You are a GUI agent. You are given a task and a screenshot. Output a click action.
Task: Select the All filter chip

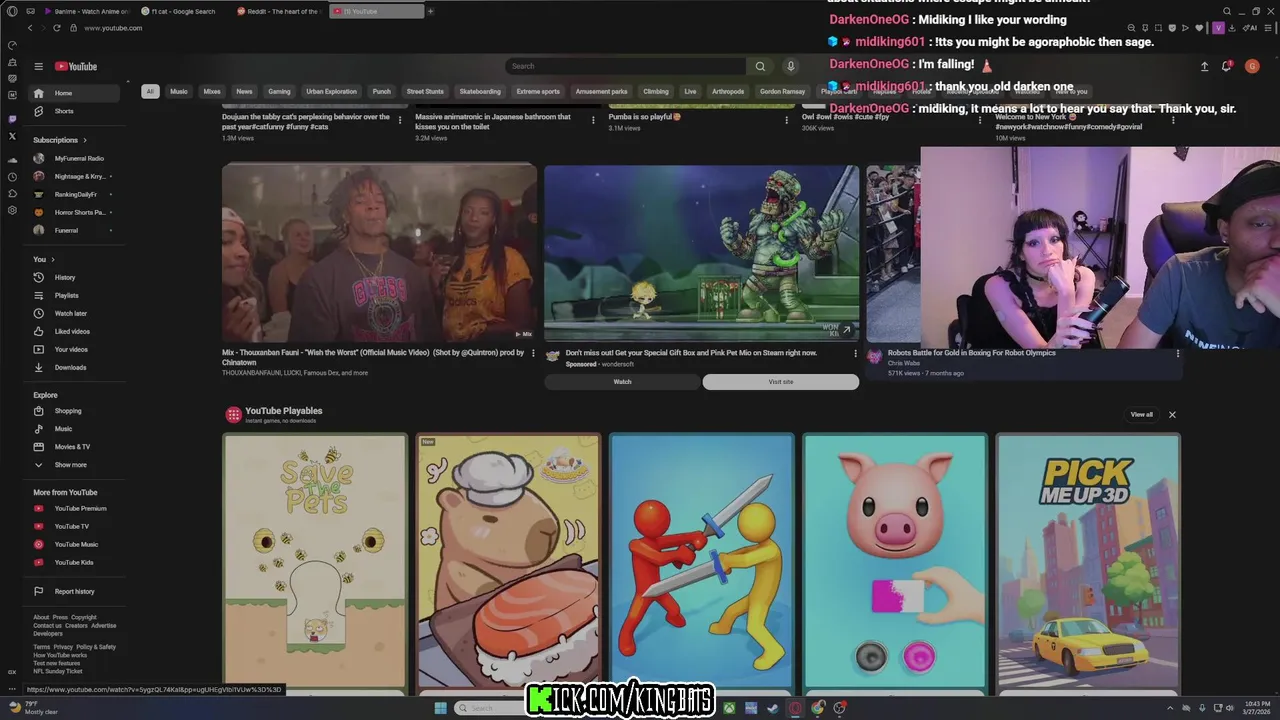click(150, 91)
